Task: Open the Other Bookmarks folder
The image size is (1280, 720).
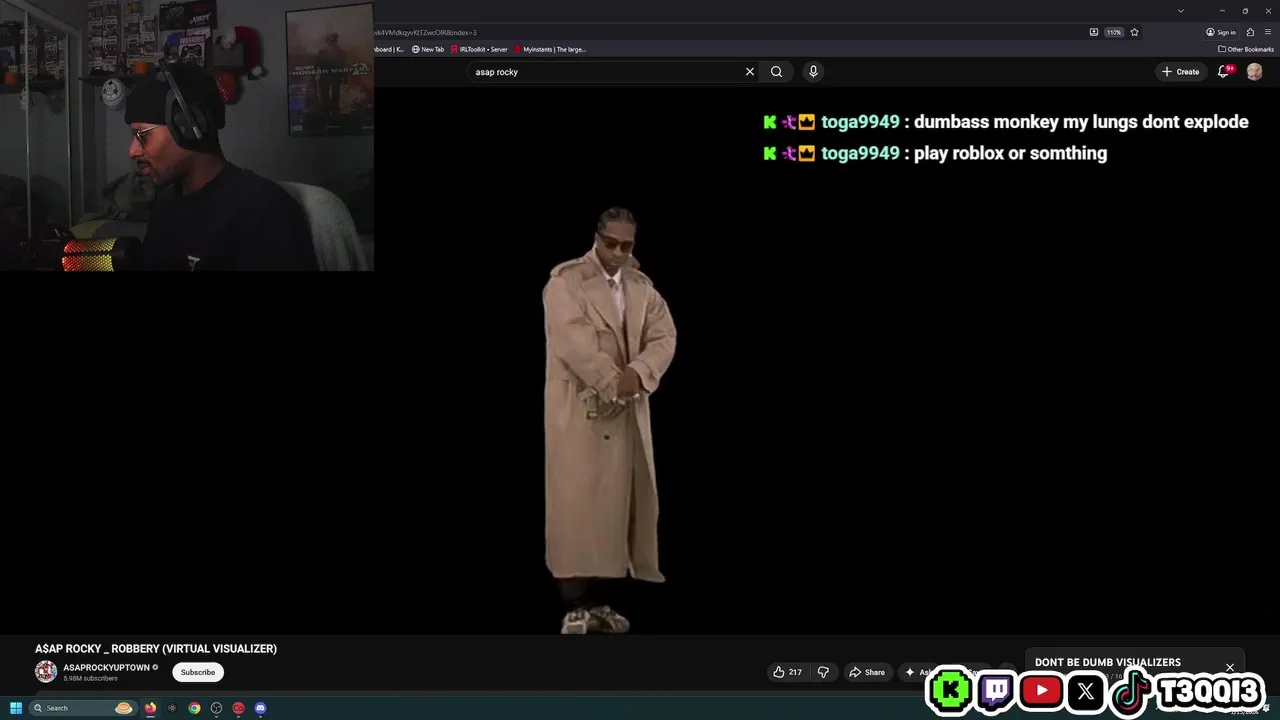Action: [1246, 49]
